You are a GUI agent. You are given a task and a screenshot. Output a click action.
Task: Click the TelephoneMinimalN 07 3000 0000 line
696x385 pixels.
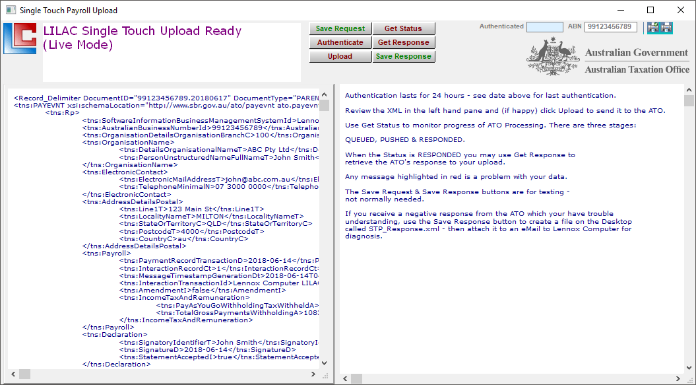[219, 187]
